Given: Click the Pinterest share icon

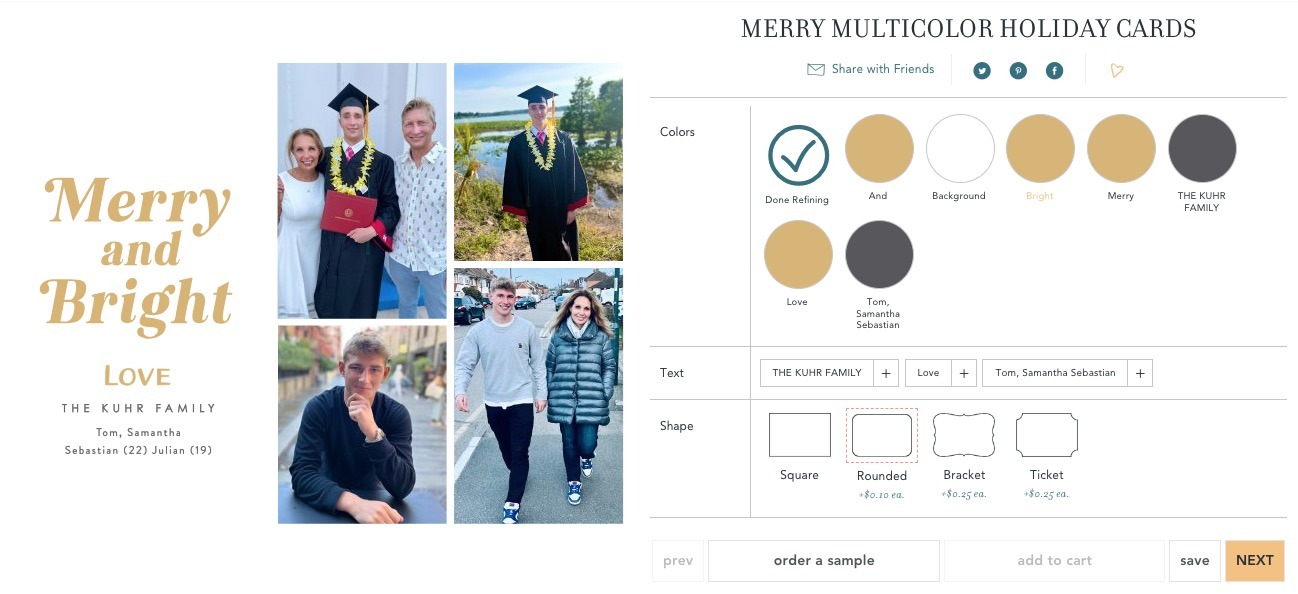Looking at the screenshot, I should click(x=1018, y=71).
